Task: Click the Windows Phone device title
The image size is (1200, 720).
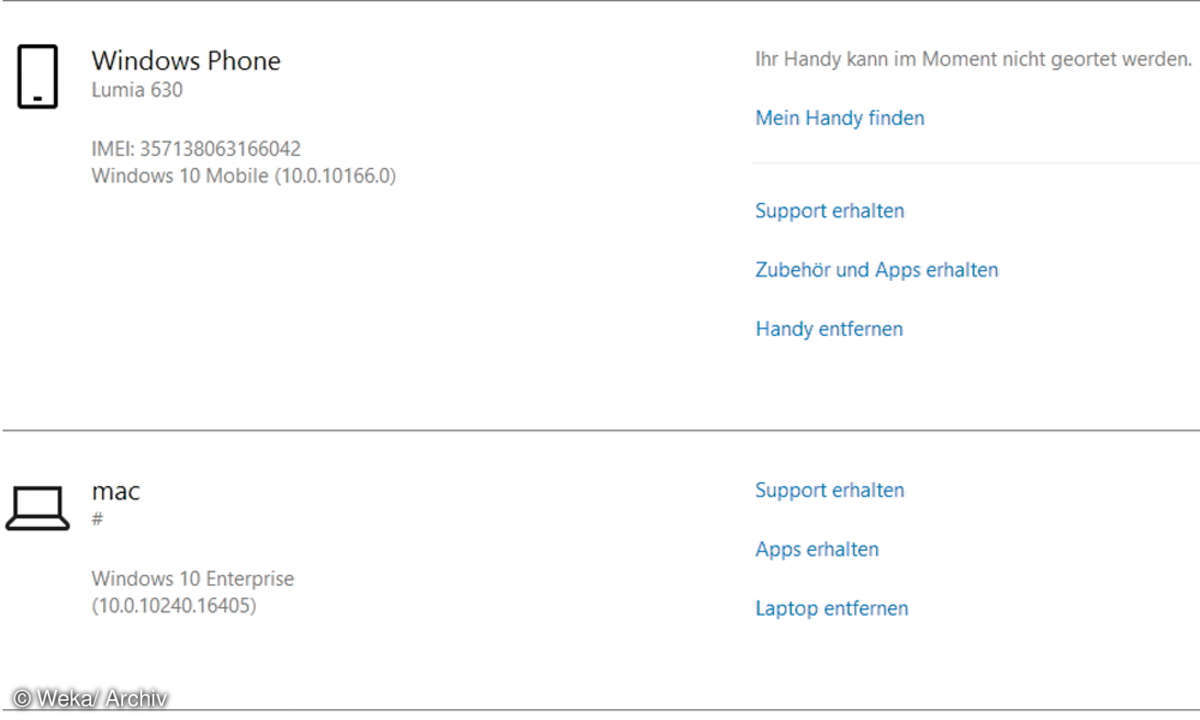Action: (x=186, y=61)
